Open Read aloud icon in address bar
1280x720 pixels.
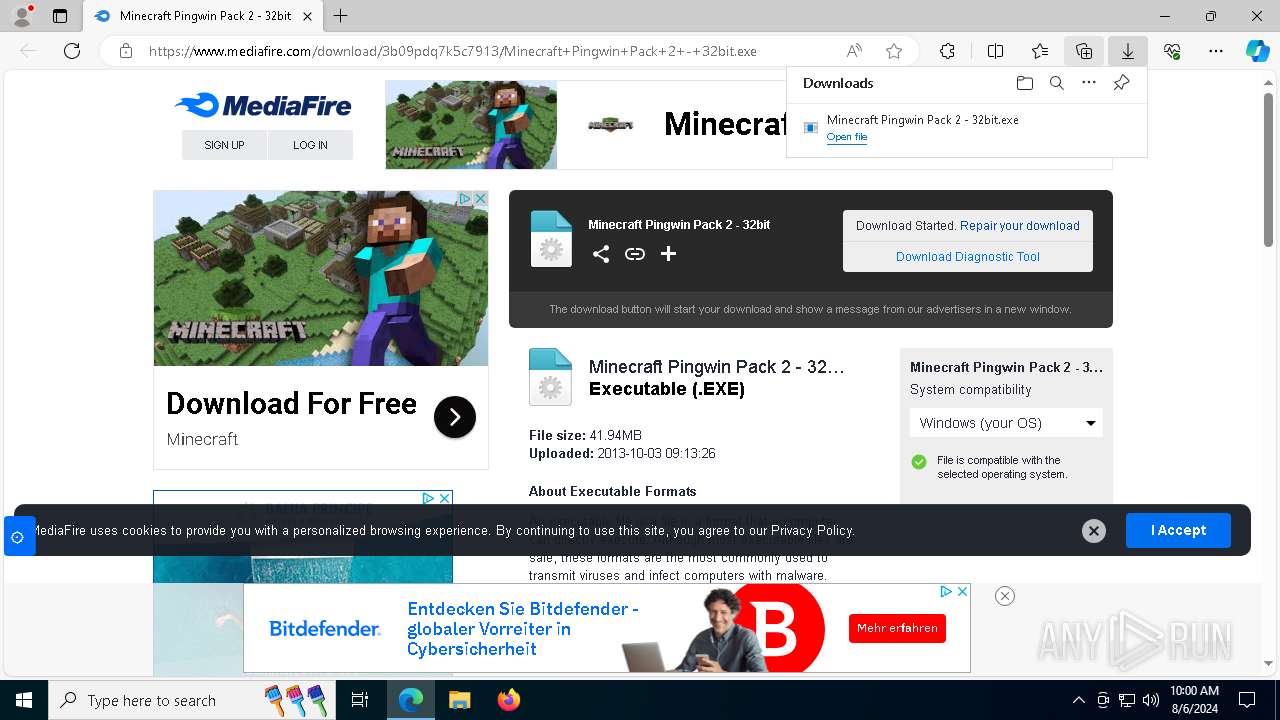[854, 51]
